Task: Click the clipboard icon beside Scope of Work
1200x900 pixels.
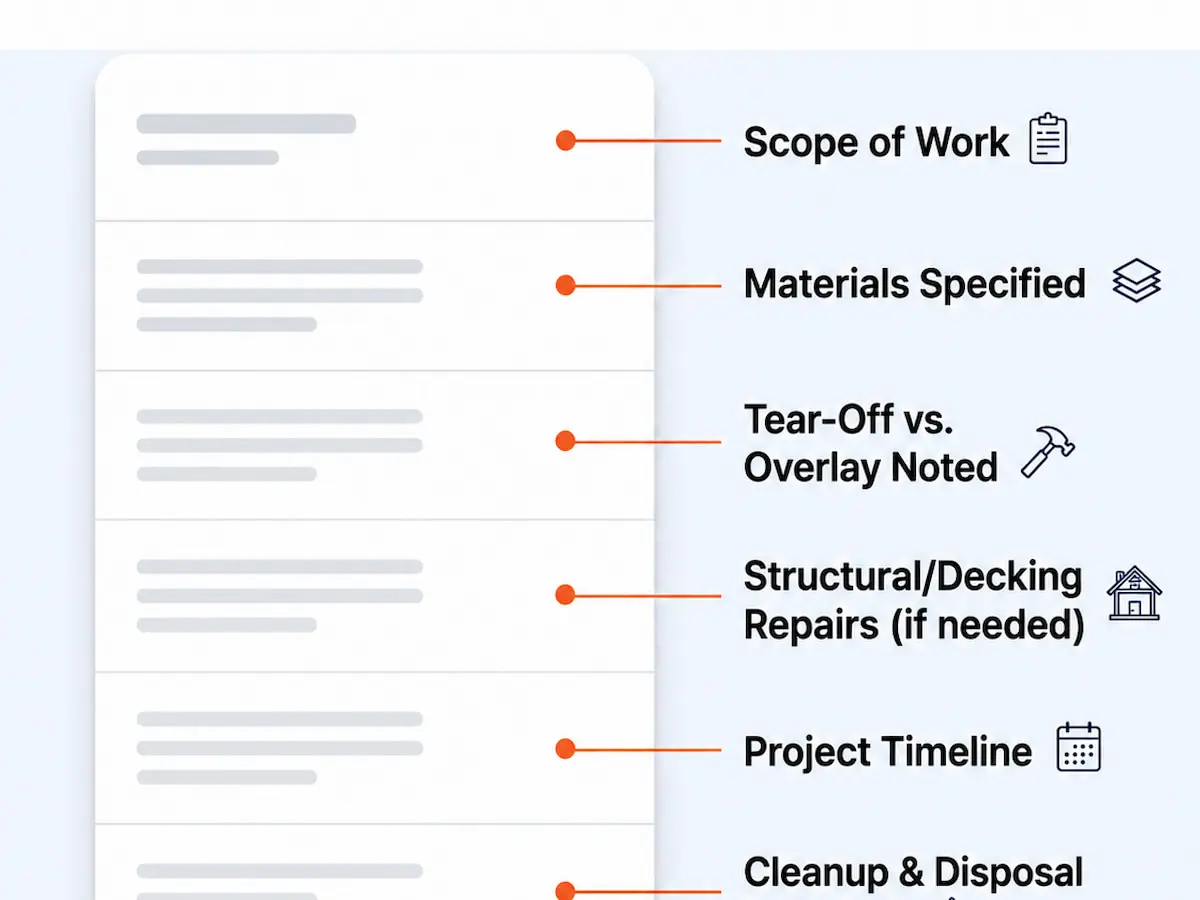Action: (1048, 138)
